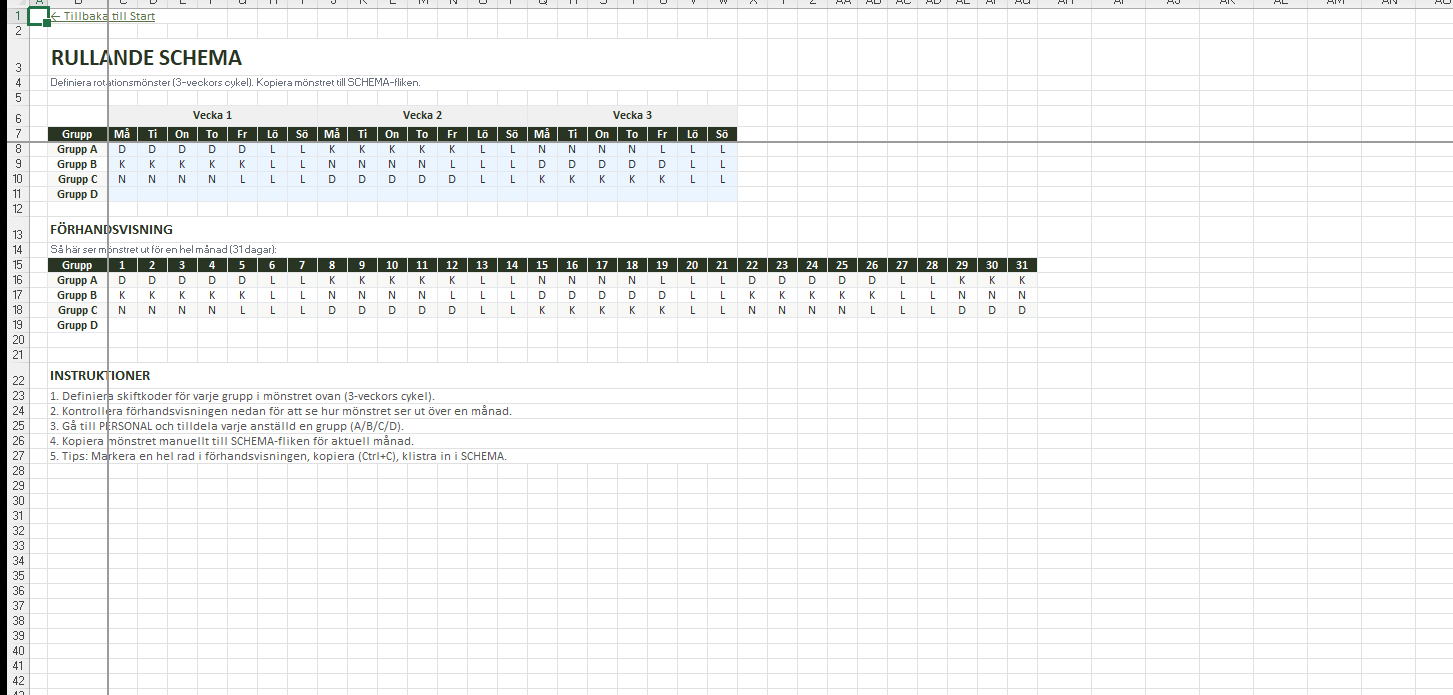1453x695 pixels.
Task: Click the "Grupp" header in row 15
Action: [x=77, y=265]
